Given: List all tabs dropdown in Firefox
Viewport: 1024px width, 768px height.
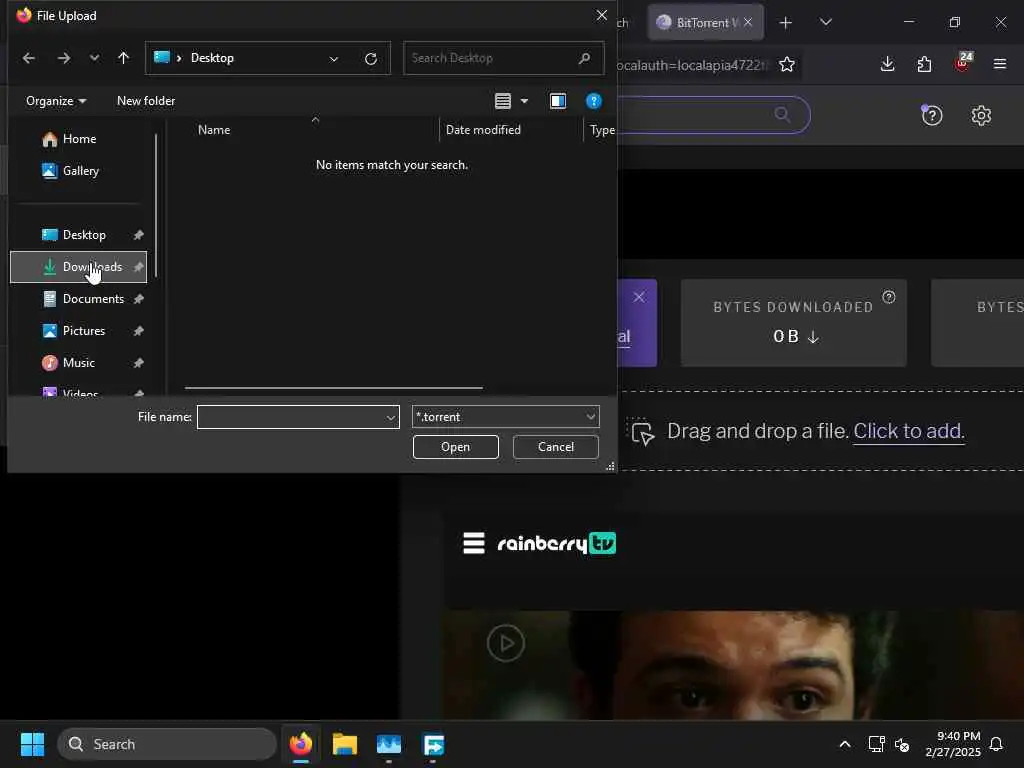Looking at the screenshot, I should pos(825,22).
